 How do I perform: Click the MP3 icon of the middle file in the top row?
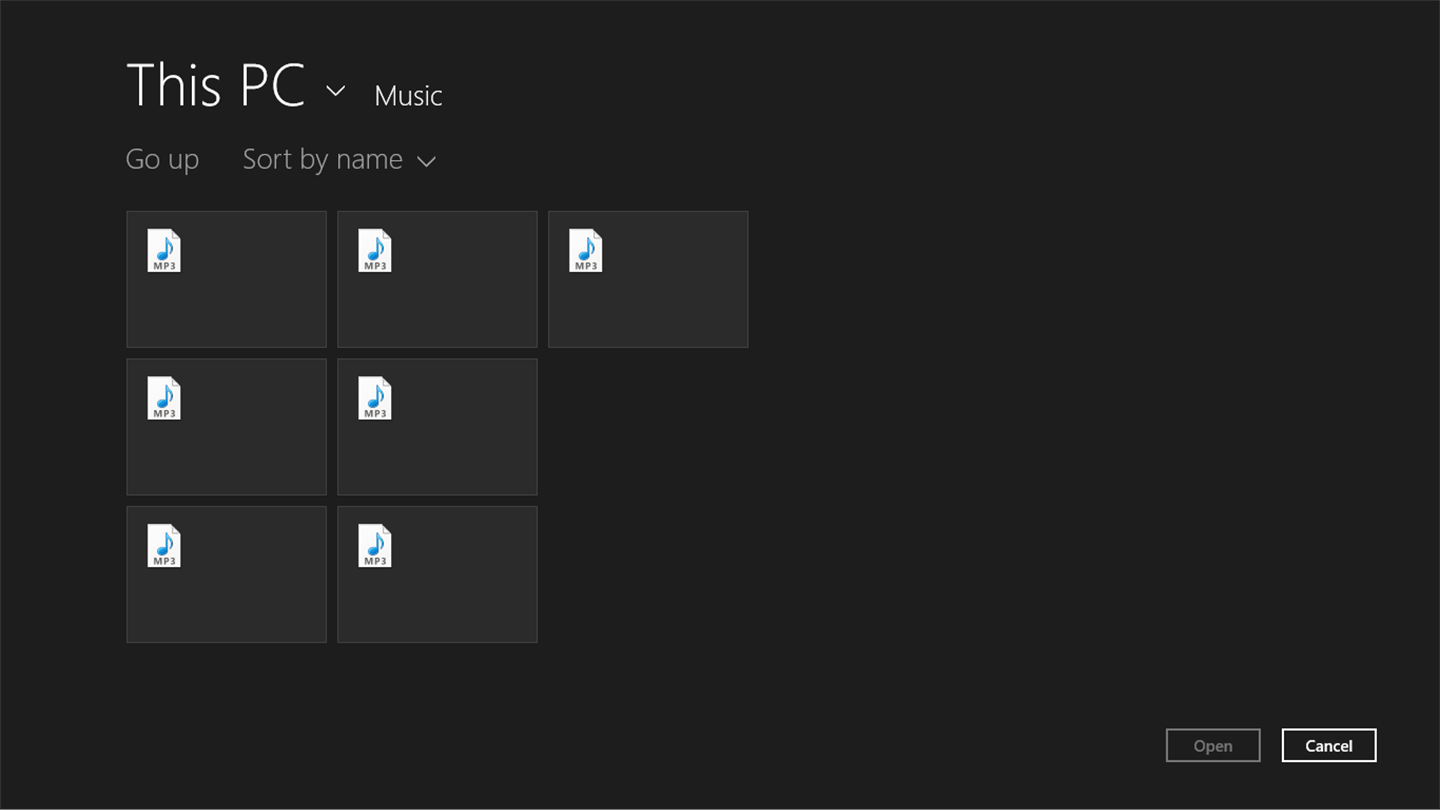375,250
